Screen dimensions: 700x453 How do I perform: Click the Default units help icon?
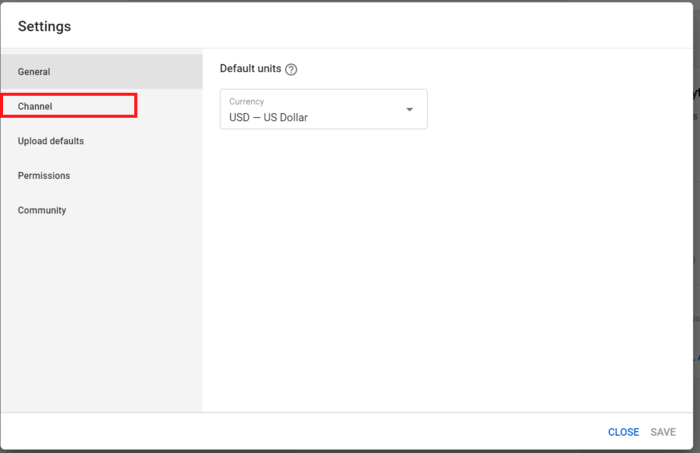[x=291, y=70]
